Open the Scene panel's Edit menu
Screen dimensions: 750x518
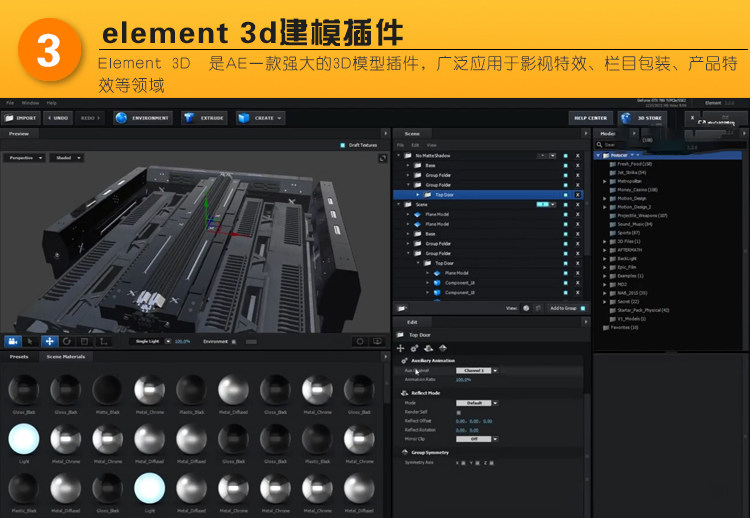click(415, 145)
